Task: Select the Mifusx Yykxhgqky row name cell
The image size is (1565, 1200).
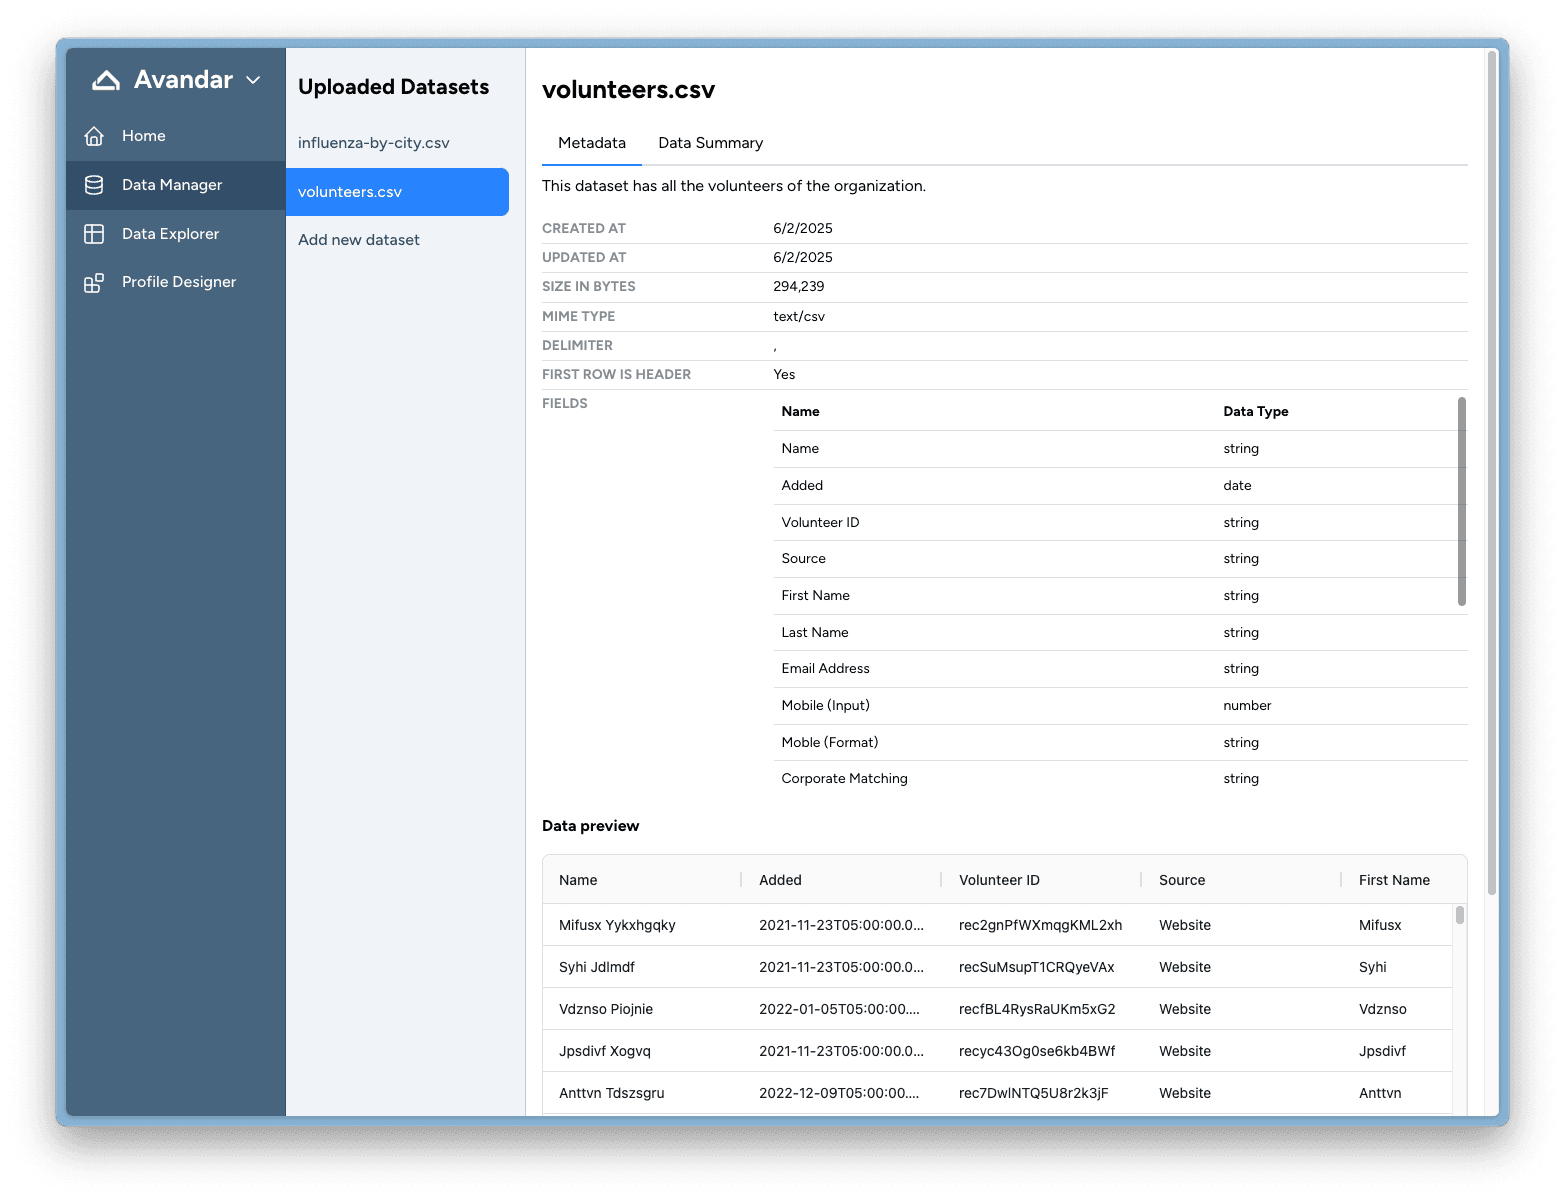Action: (x=617, y=925)
